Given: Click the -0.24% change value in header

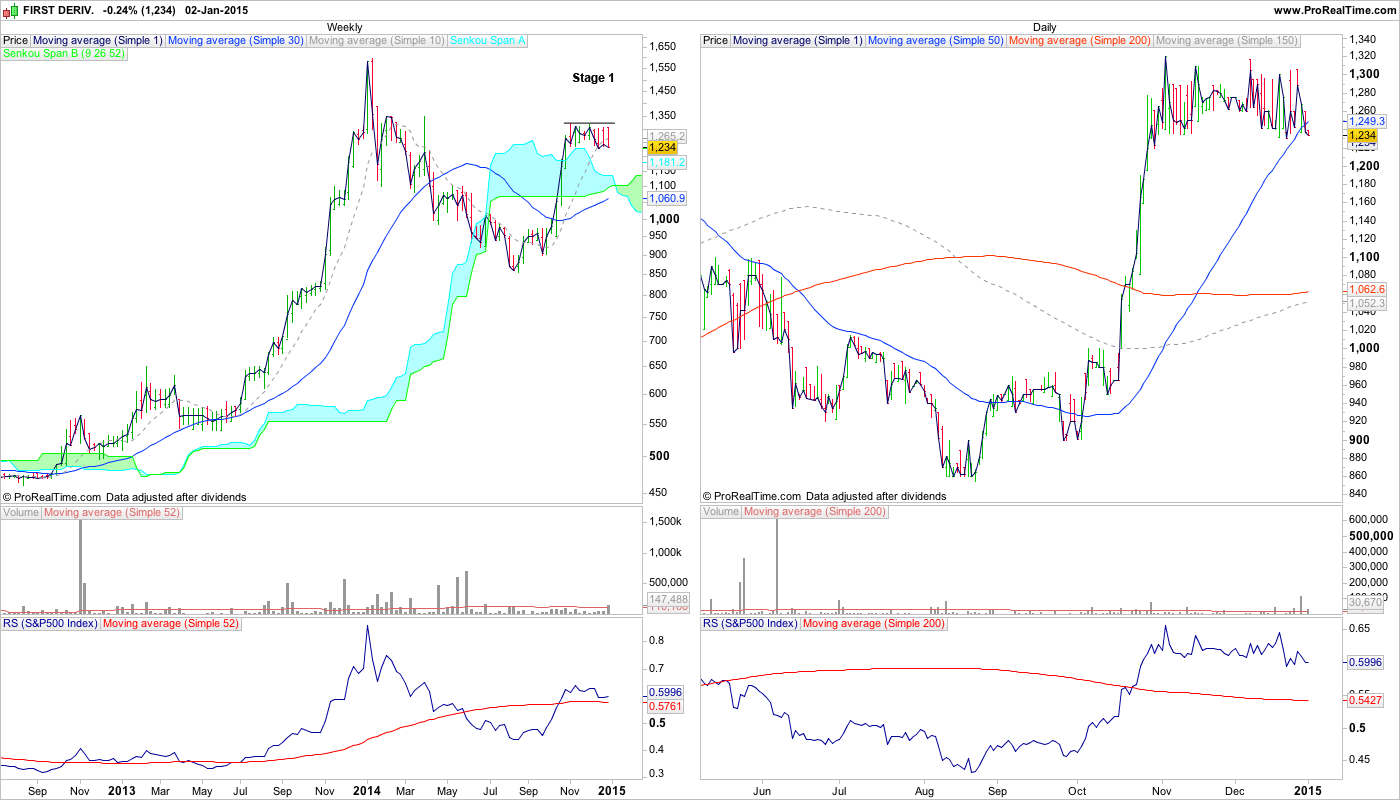Looking at the screenshot, I should [x=120, y=10].
